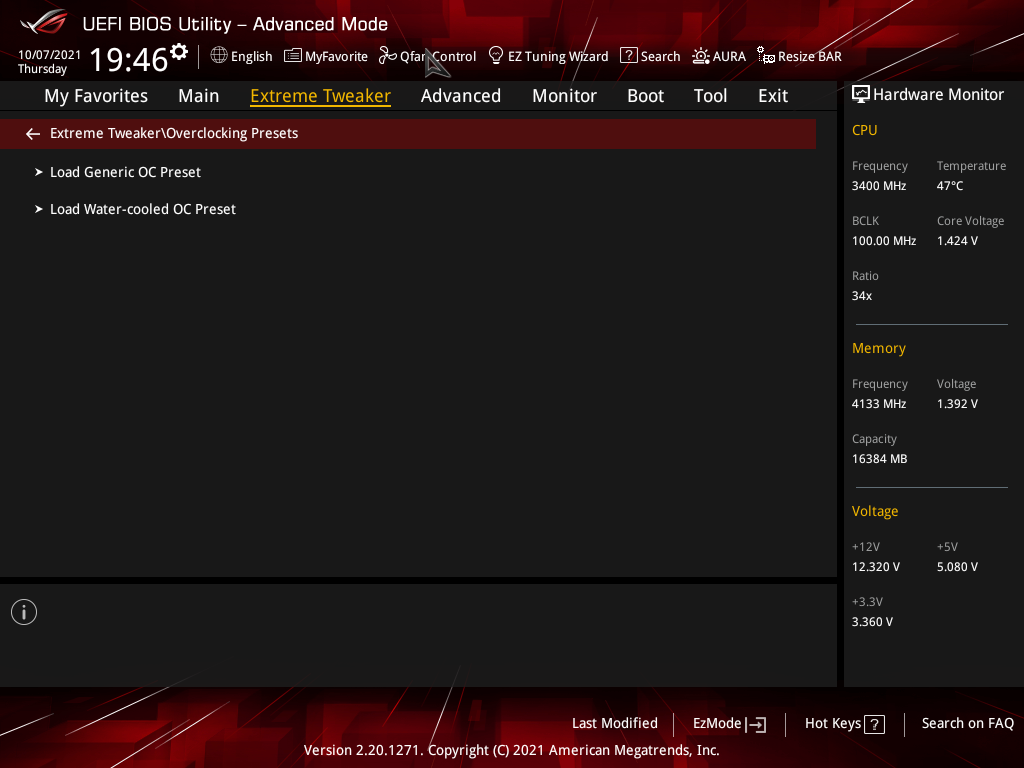Click the CPU temperature value 47°C
Screen dimensions: 1024x768
[950, 186]
